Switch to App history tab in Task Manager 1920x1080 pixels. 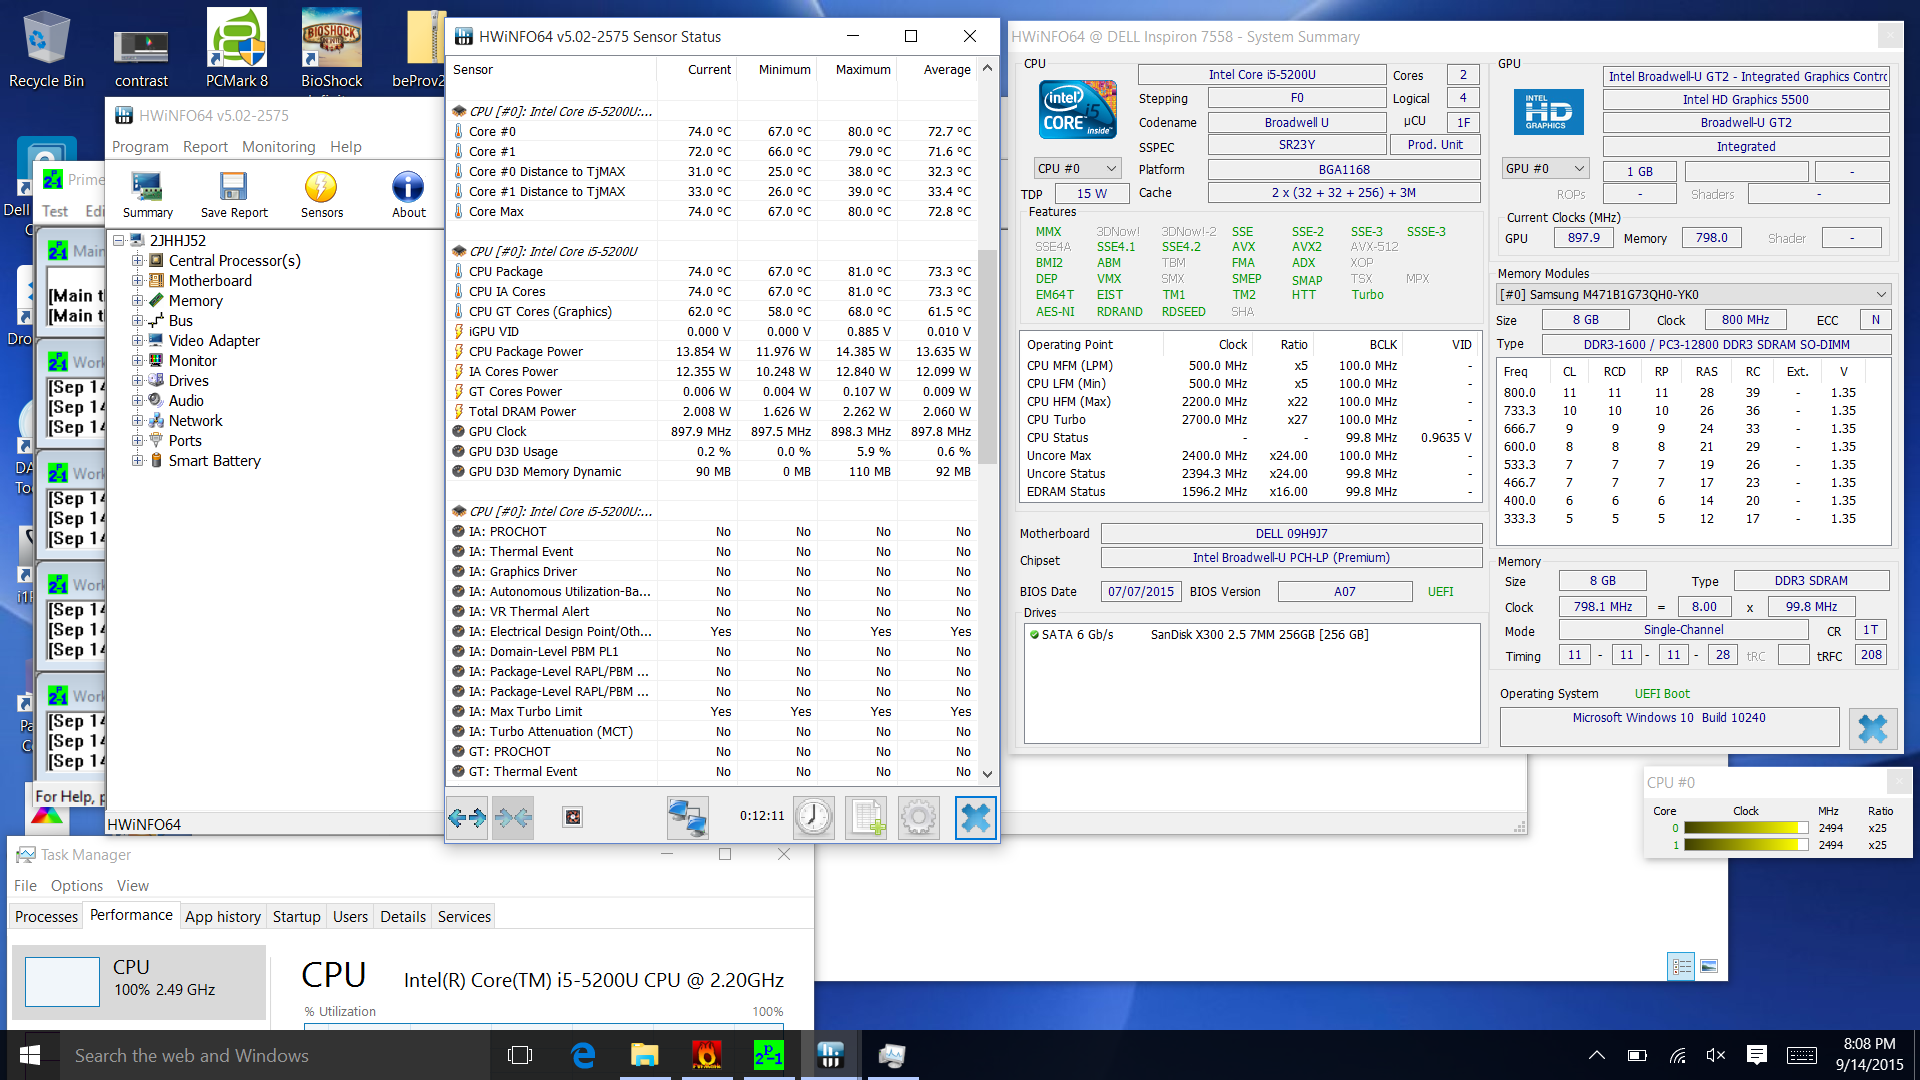223,916
